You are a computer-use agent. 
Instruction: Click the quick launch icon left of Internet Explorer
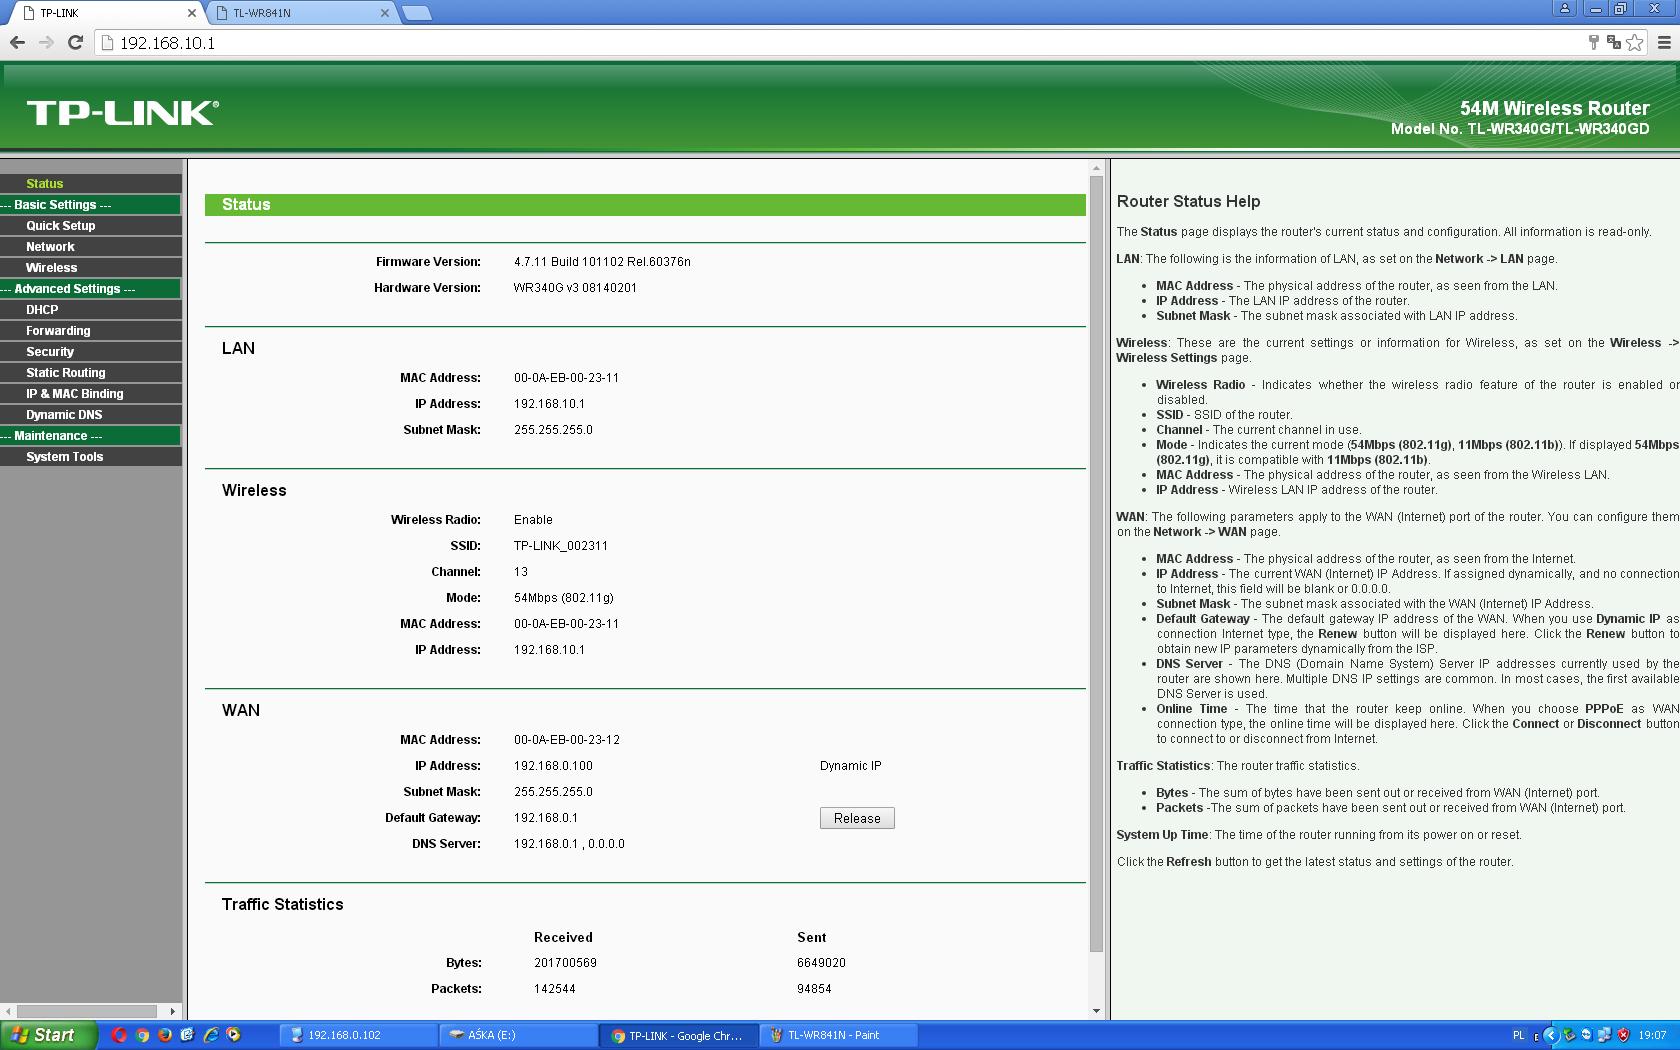(x=188, y=1035)
